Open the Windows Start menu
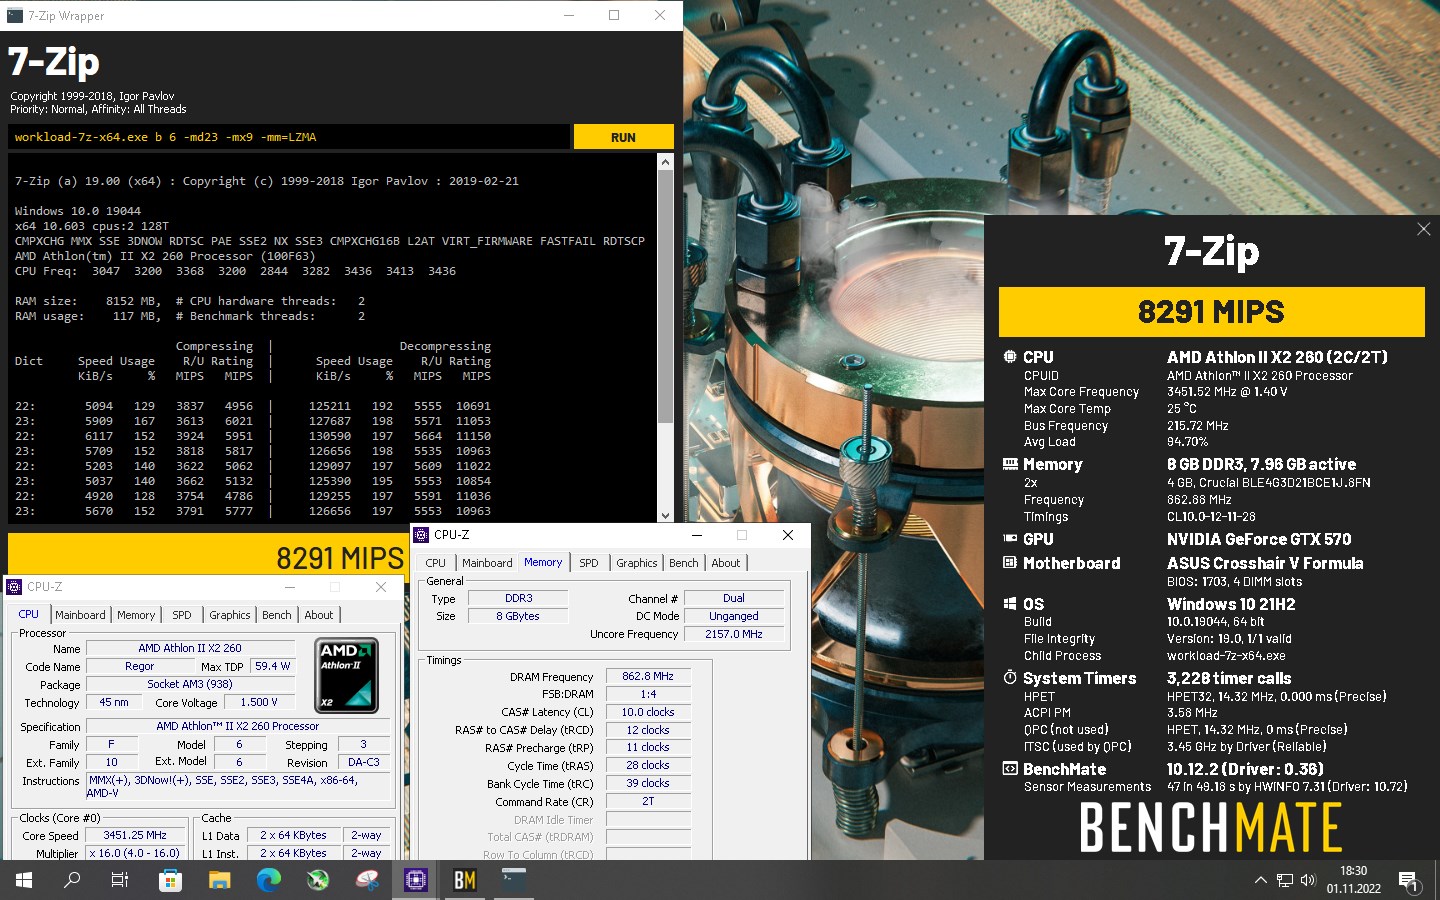 click(24, 880)
